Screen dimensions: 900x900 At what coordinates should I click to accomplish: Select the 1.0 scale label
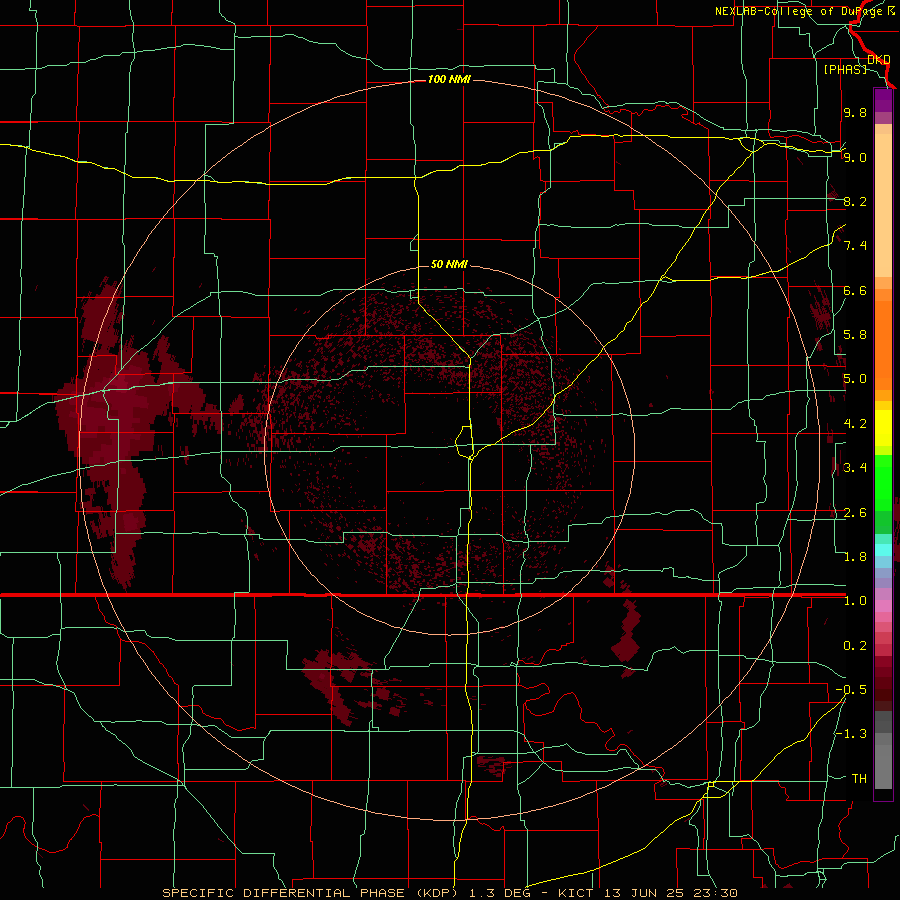855,601
